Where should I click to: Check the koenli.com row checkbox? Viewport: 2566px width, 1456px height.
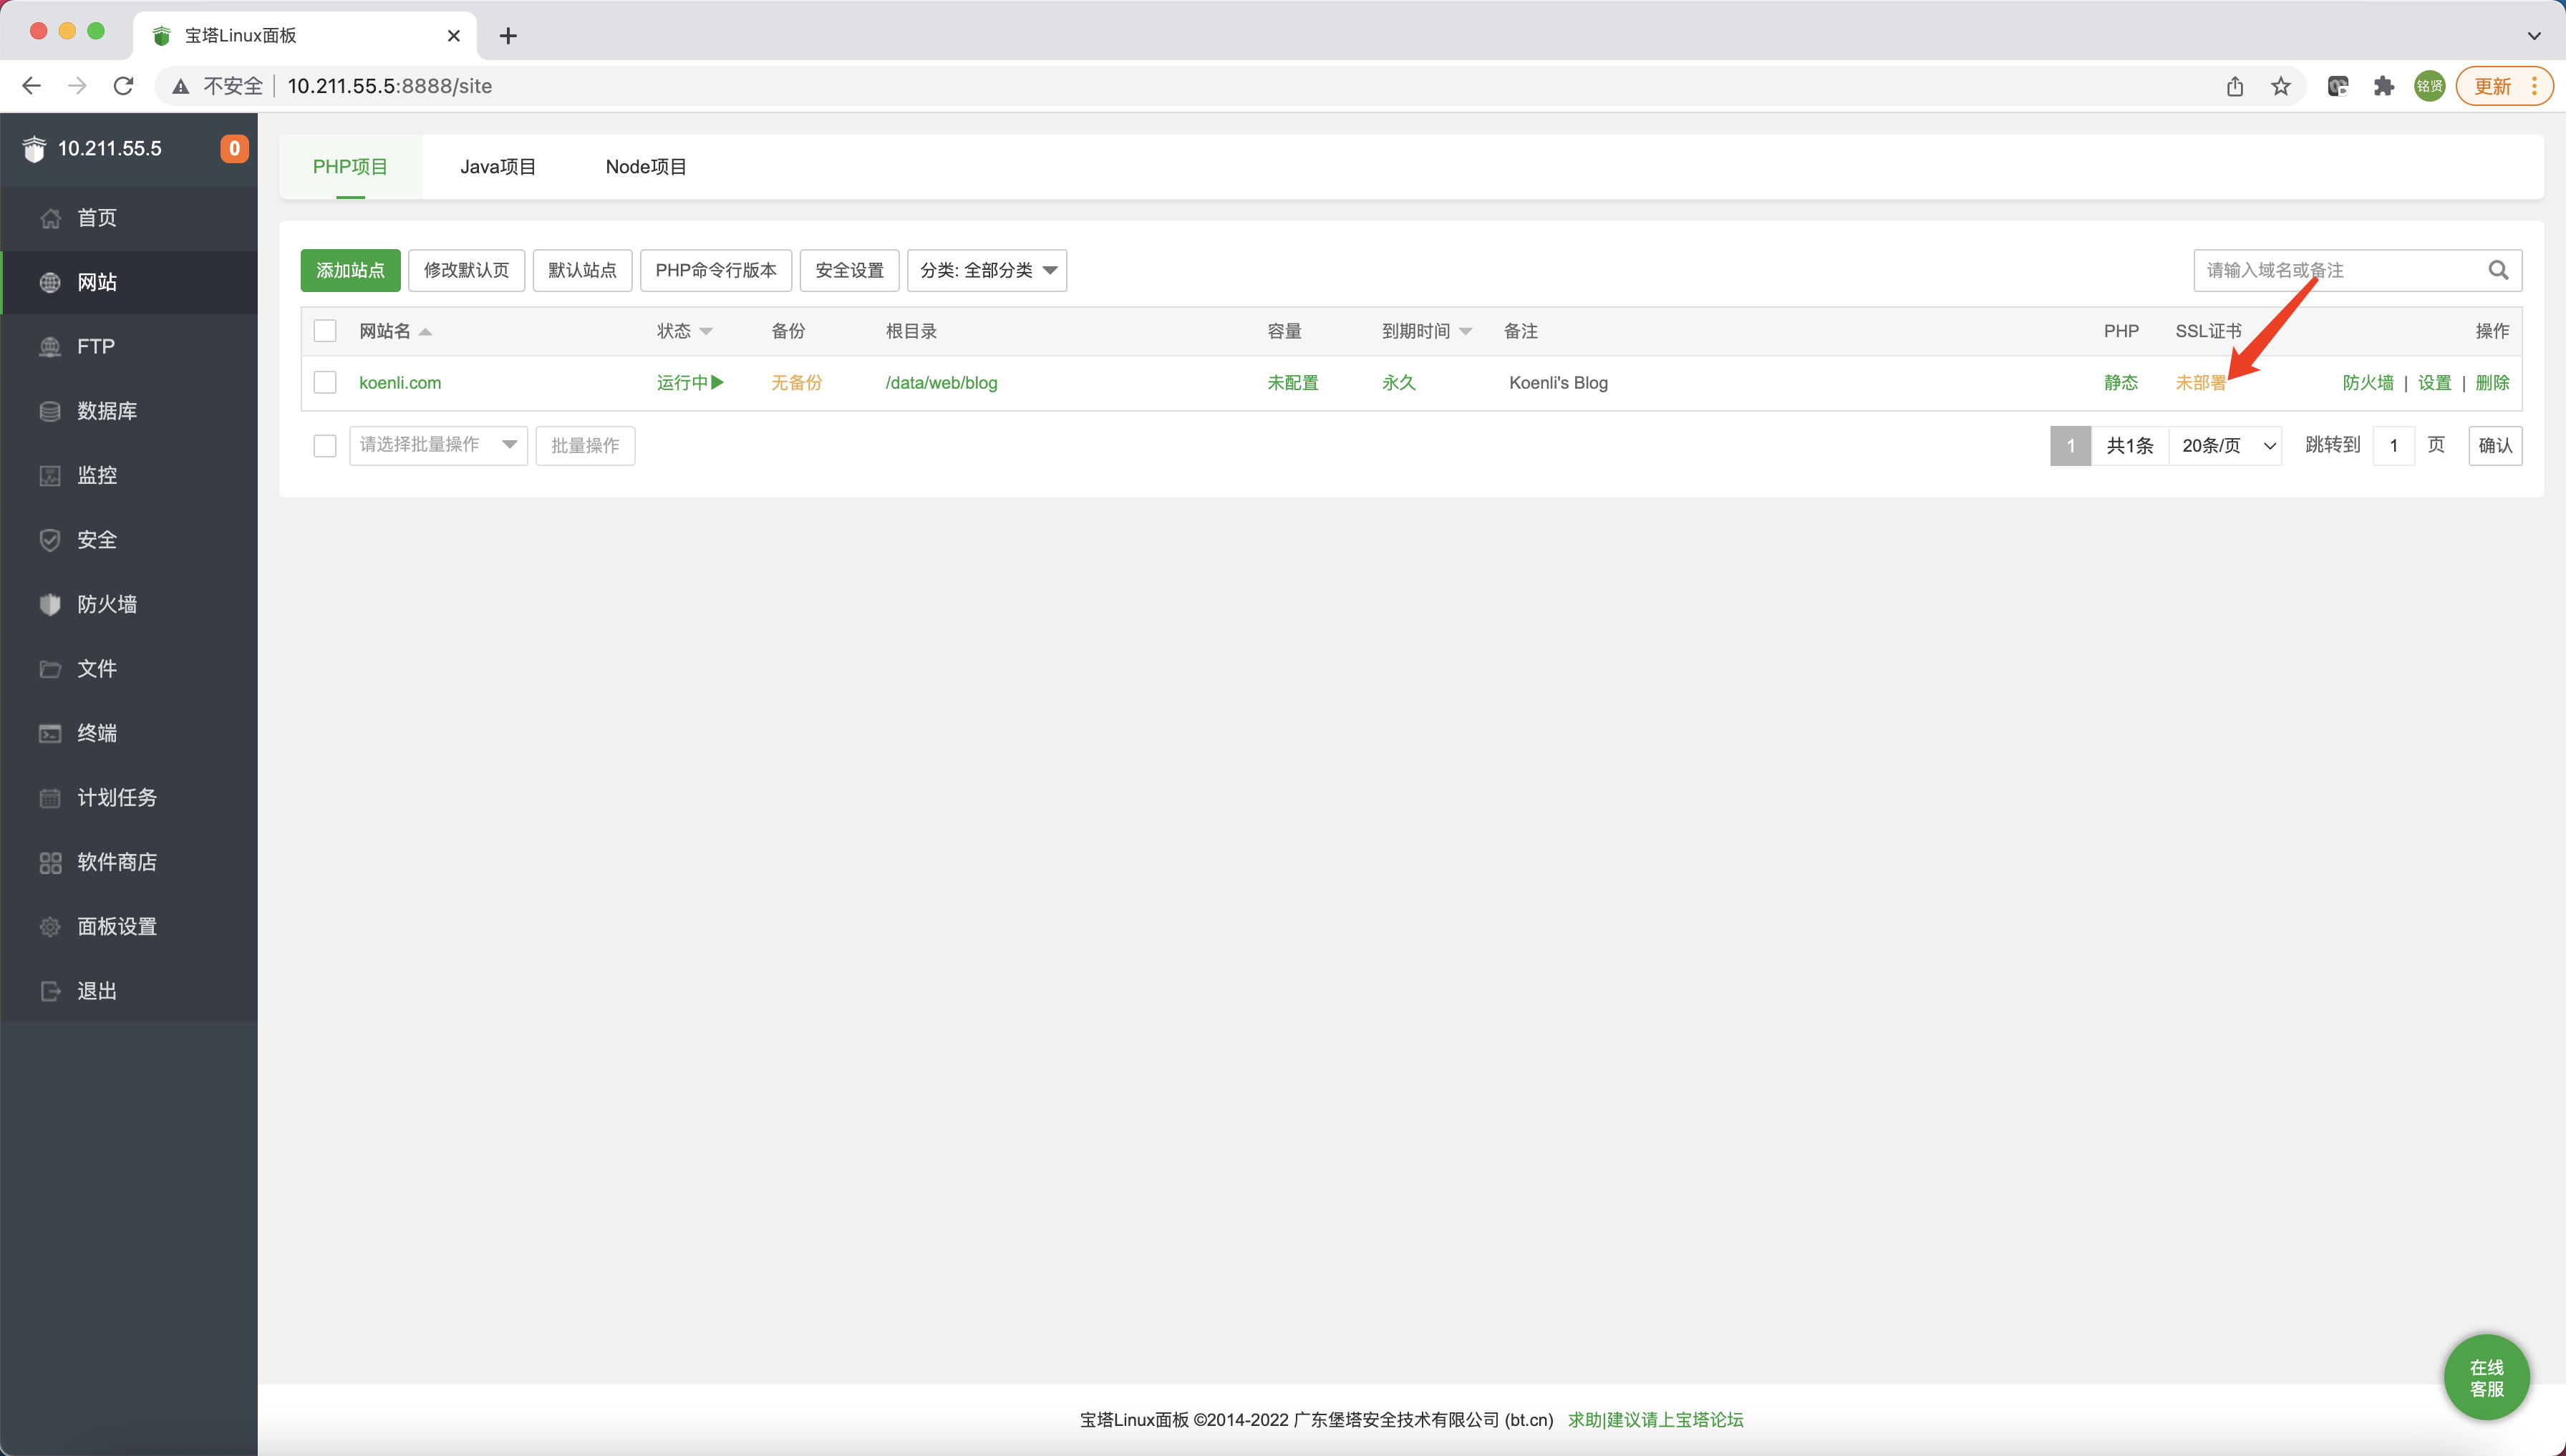tap(325, 382)
